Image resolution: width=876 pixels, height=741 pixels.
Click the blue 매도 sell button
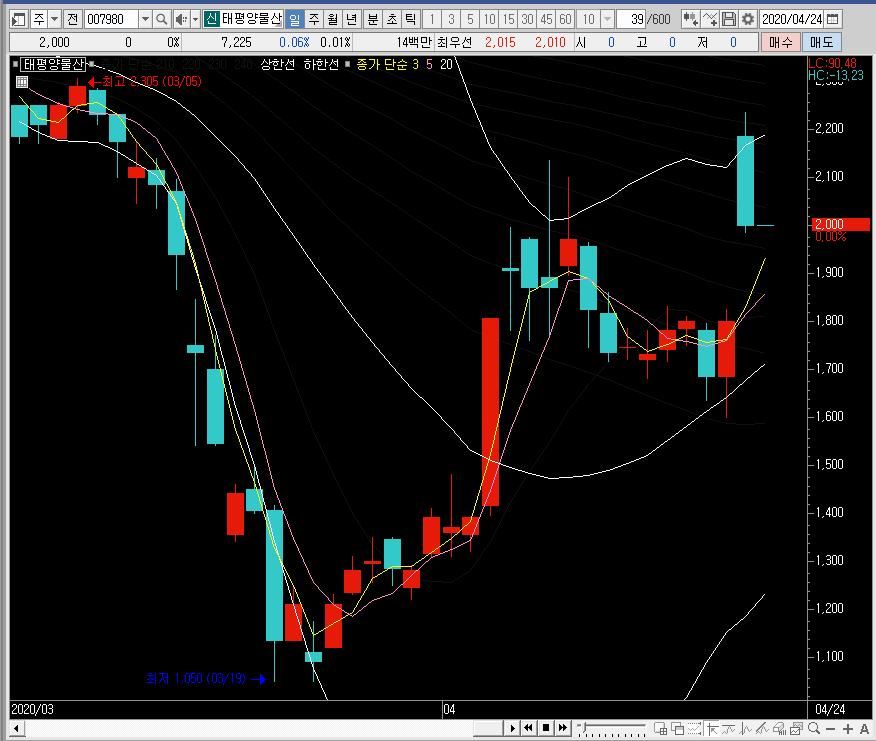[x=821, y=42]
